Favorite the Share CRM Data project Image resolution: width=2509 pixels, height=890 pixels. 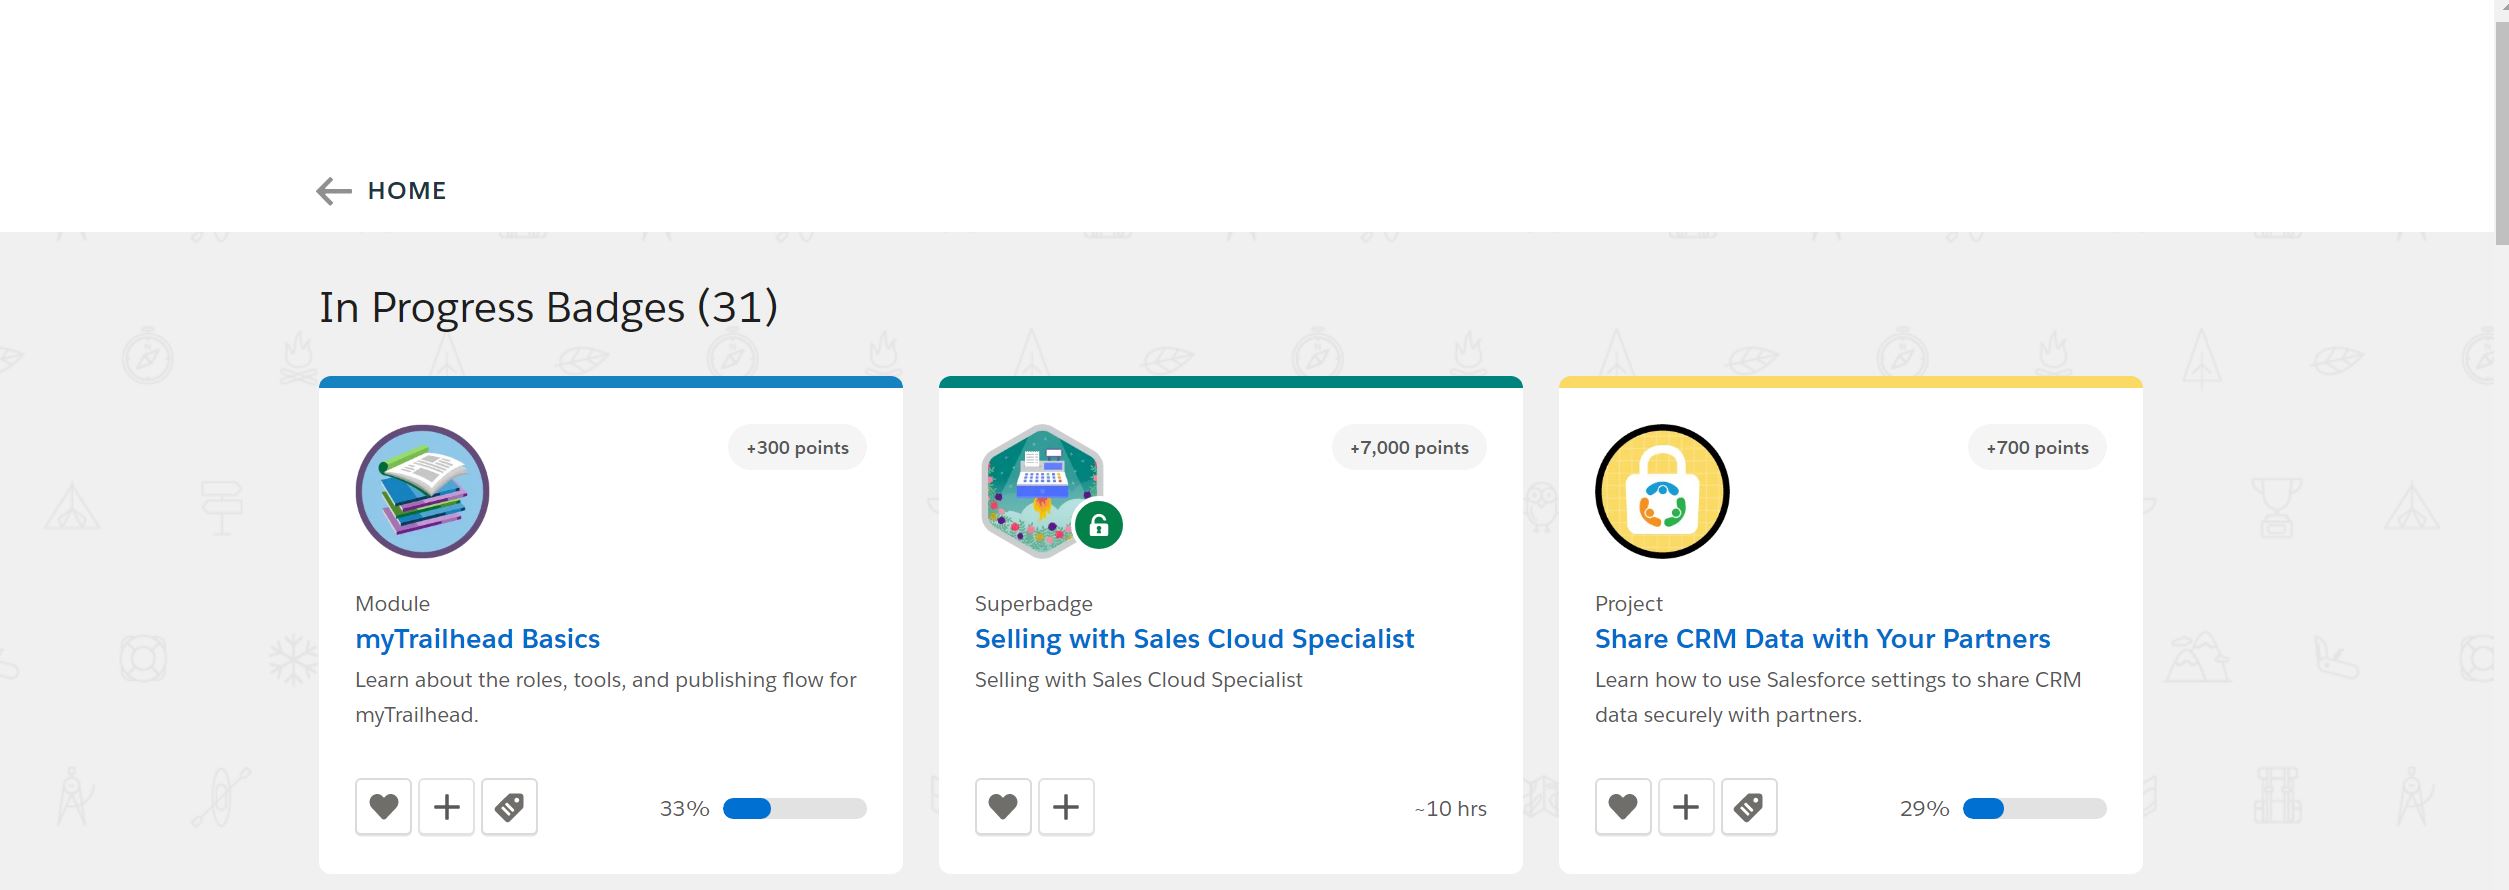click(x=1623, y=807)
